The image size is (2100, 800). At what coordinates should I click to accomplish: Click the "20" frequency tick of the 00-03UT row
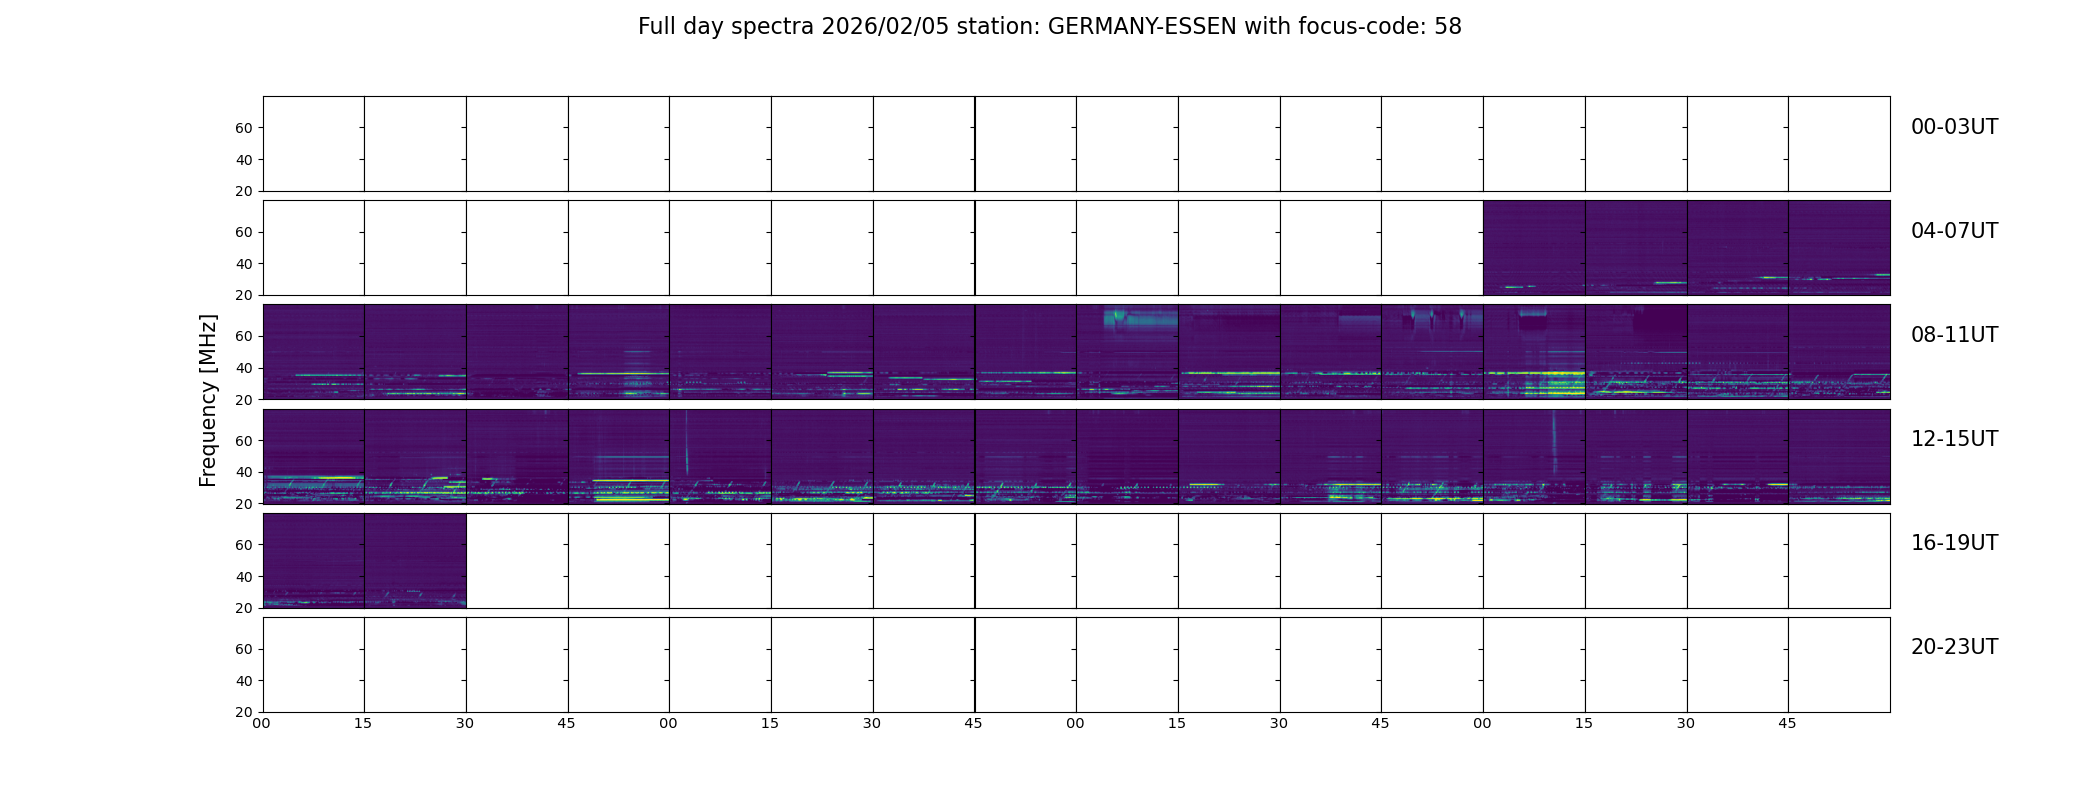[x=244, y=192]
